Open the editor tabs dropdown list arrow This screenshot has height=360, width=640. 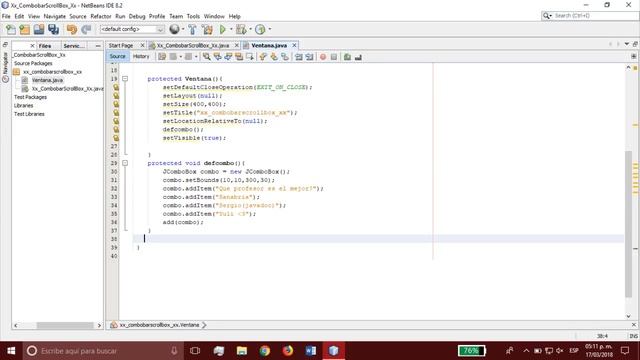coord(627,44)
